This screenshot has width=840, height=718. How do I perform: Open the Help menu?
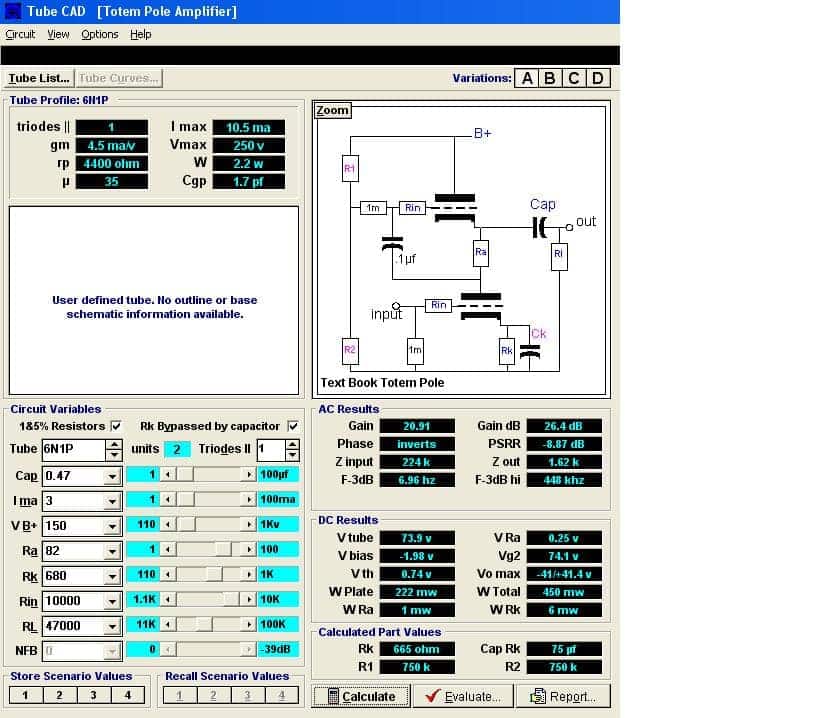140,34
